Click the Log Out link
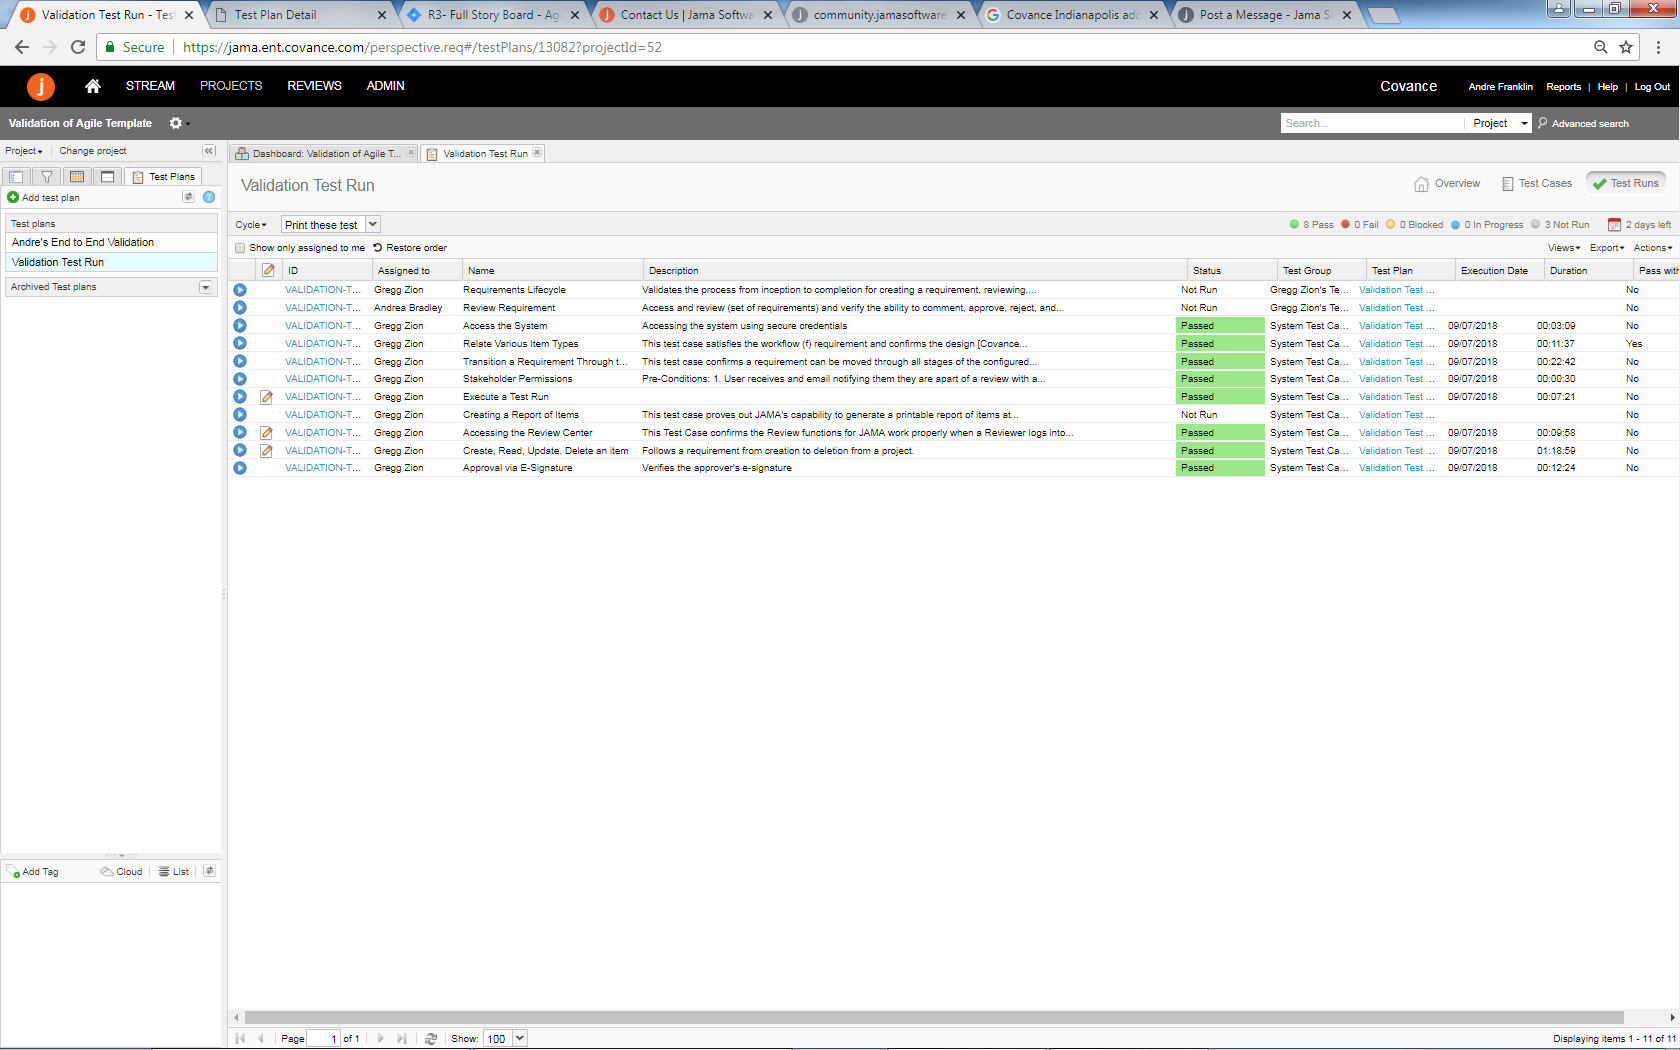This screenshot has width=1680, height=1050. tap(1652, 87)
